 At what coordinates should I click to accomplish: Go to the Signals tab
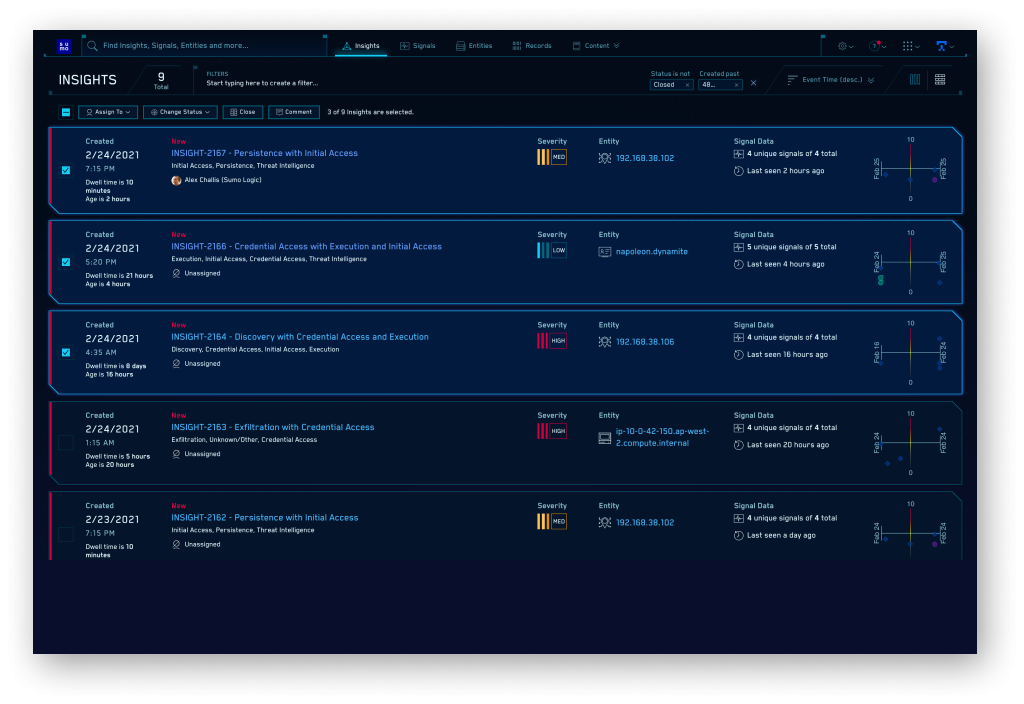pos(417,46)
